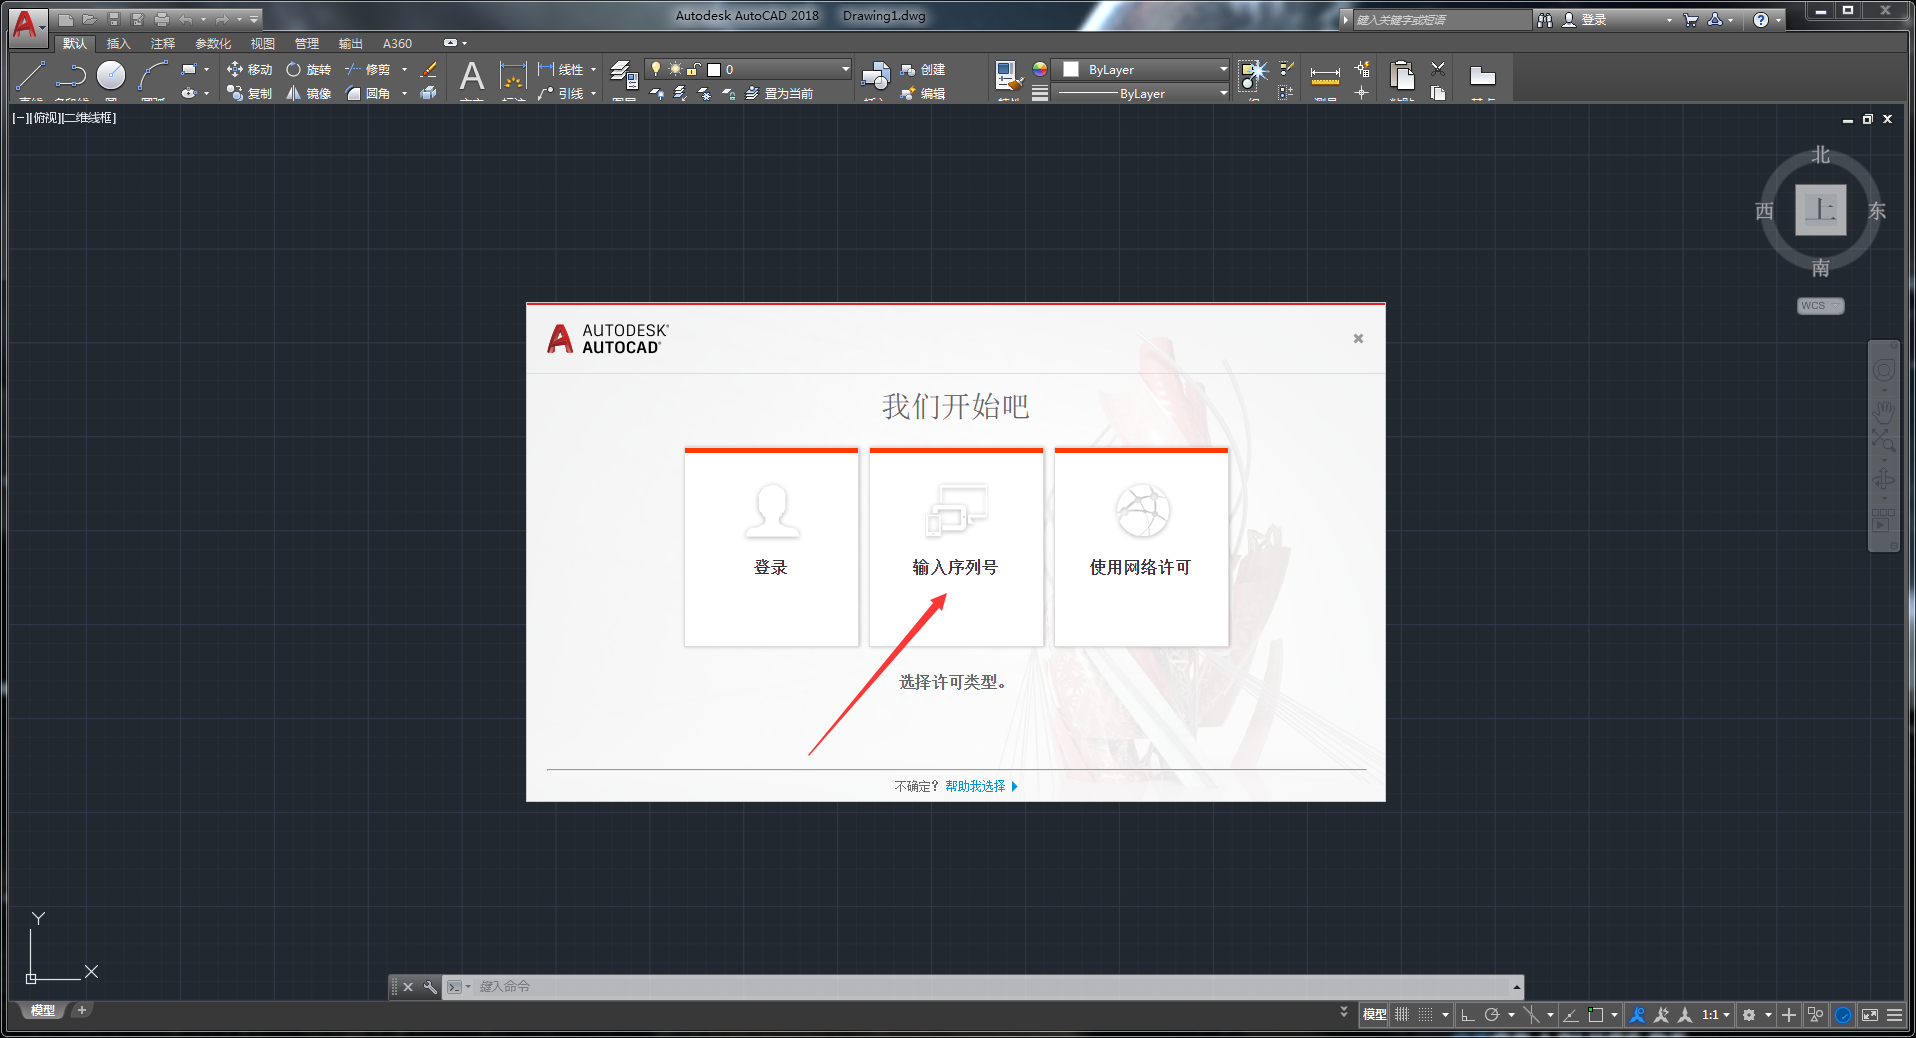Click the Copy (复制) tool
The width and height of the screenshot is (1916, 1038).
(249, 93)
